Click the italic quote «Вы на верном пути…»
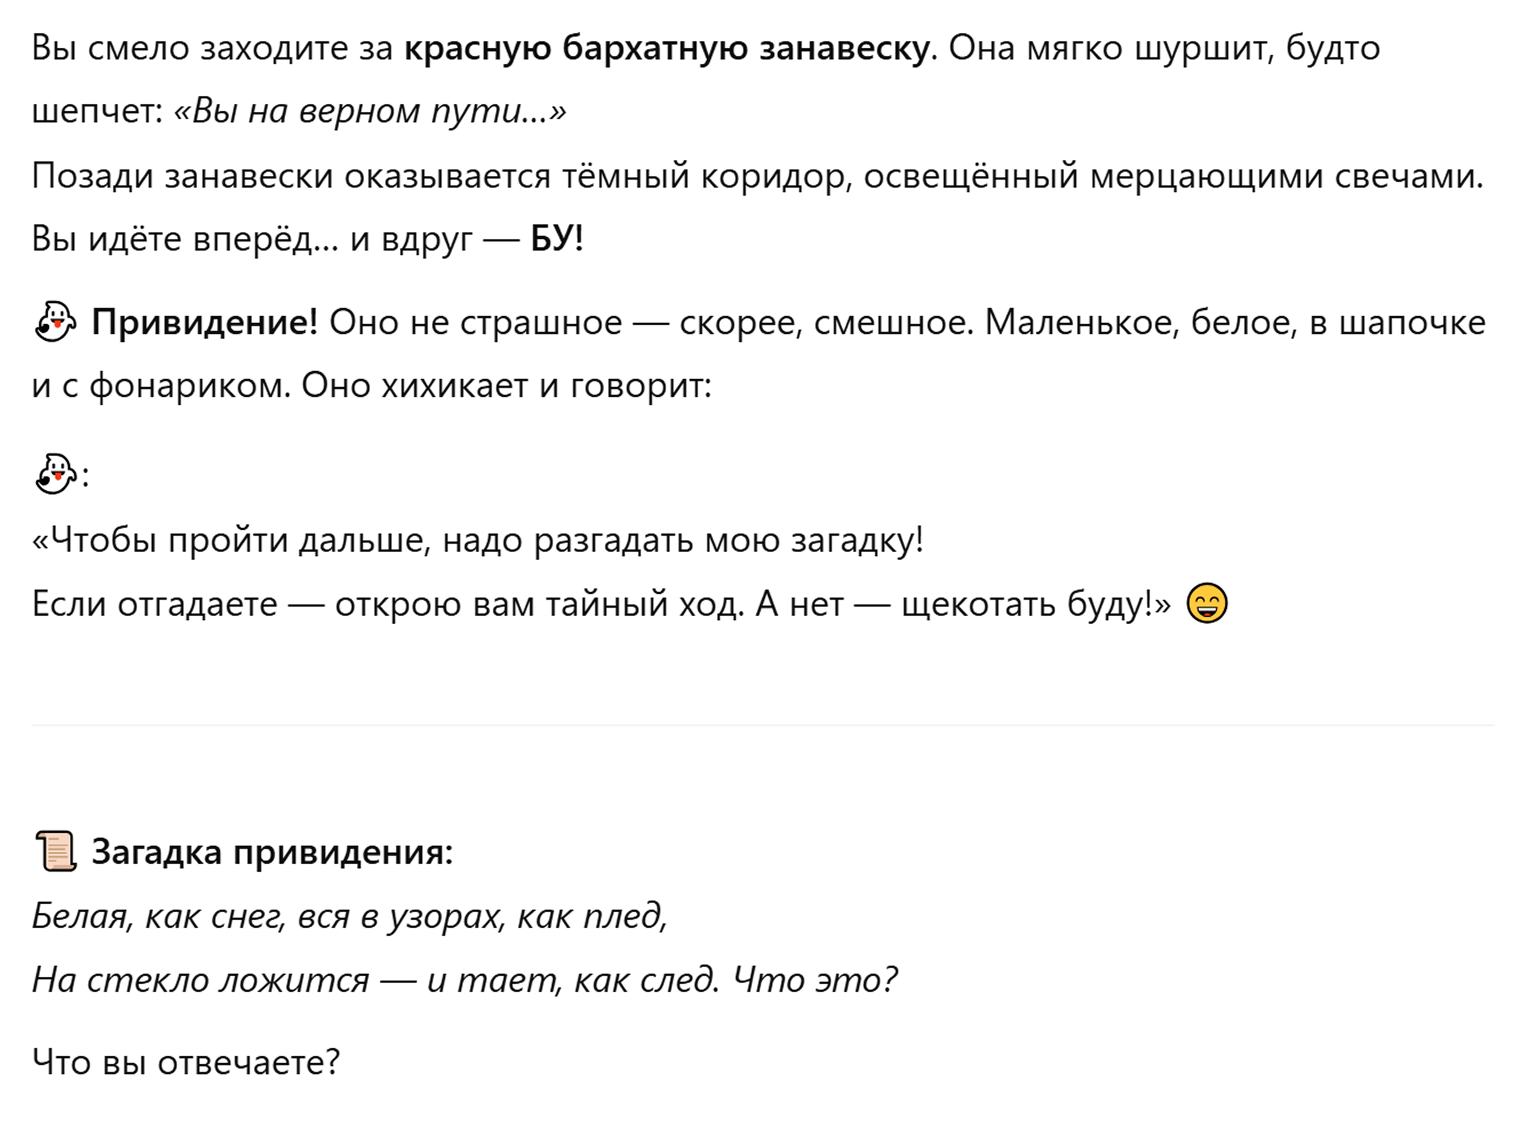Image resolution: width=1520 pixels, height=1132 pixels. (370, 111)
